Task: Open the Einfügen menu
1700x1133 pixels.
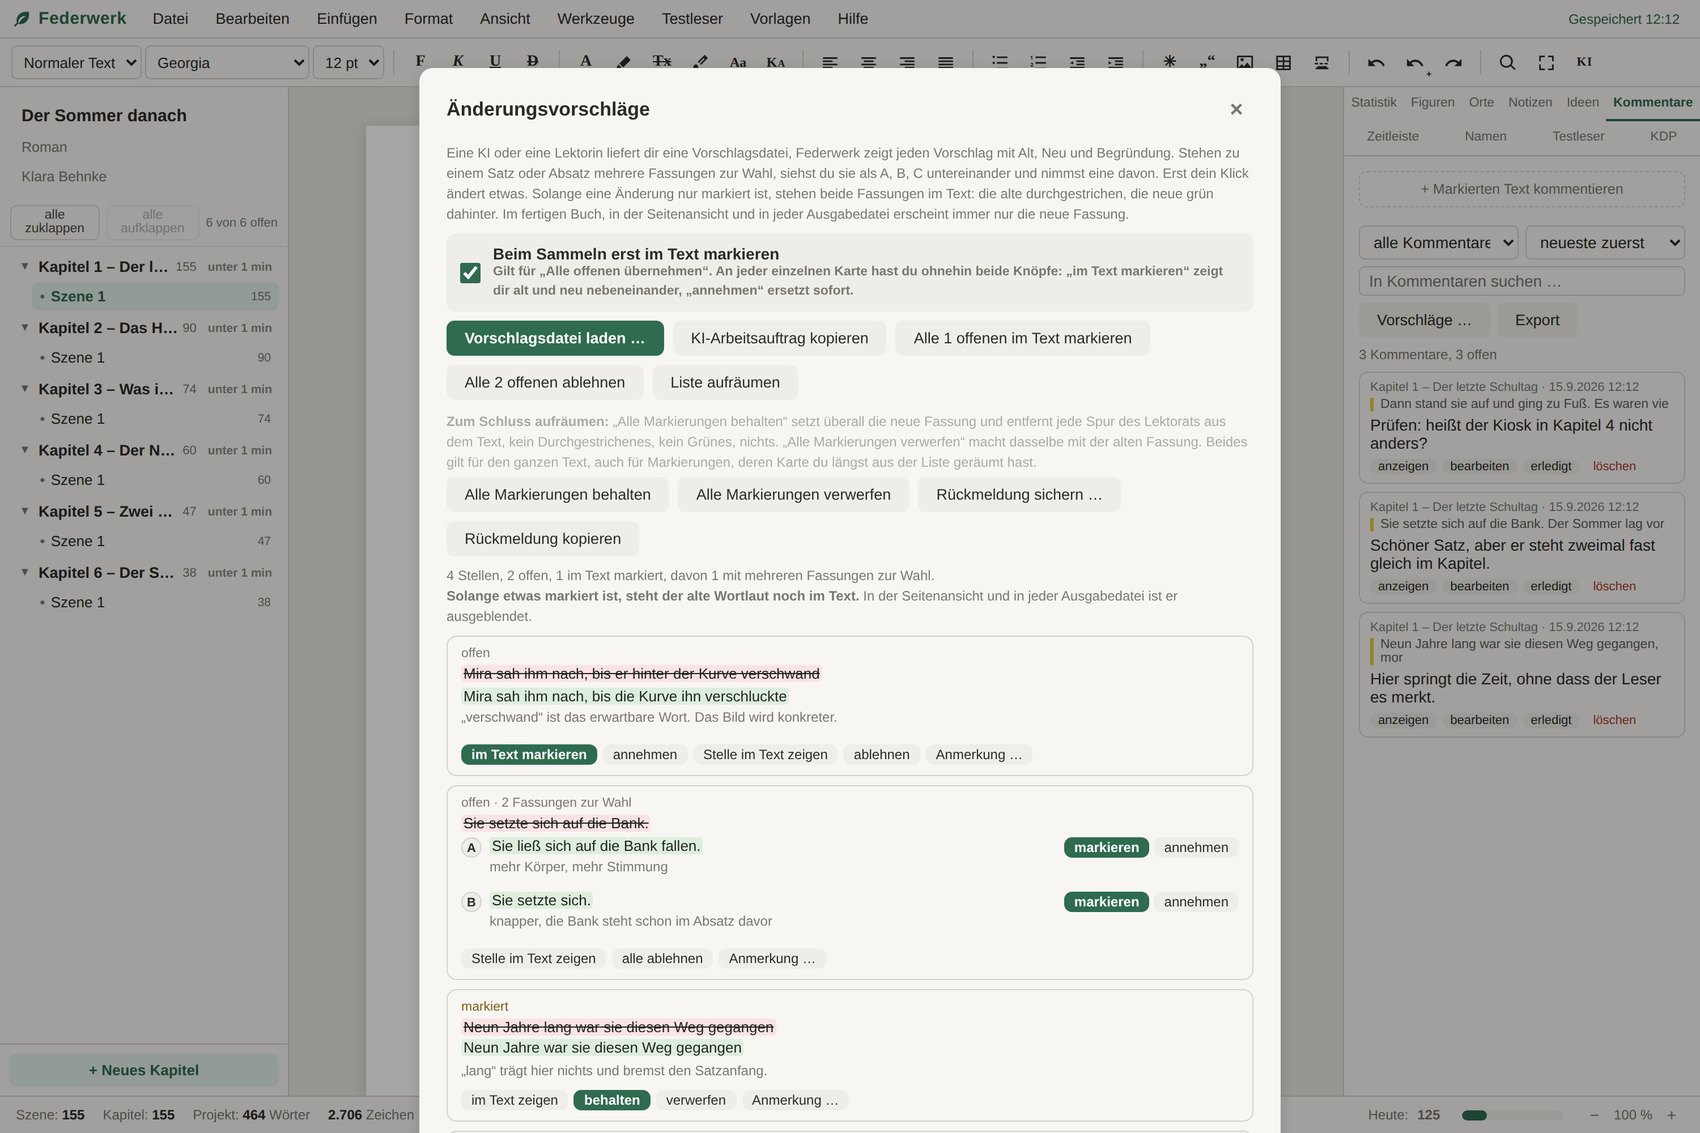Action: 347,18
